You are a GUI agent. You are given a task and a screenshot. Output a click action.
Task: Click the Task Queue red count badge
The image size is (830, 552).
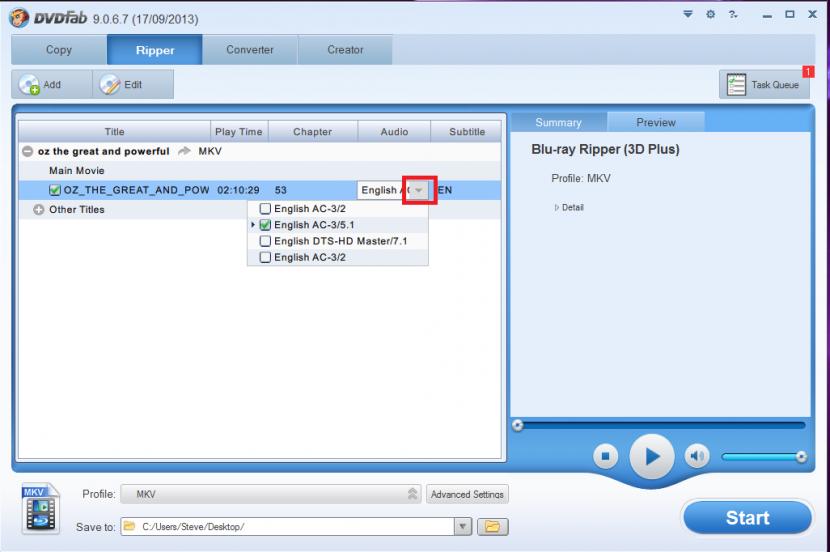pos(808,71)
